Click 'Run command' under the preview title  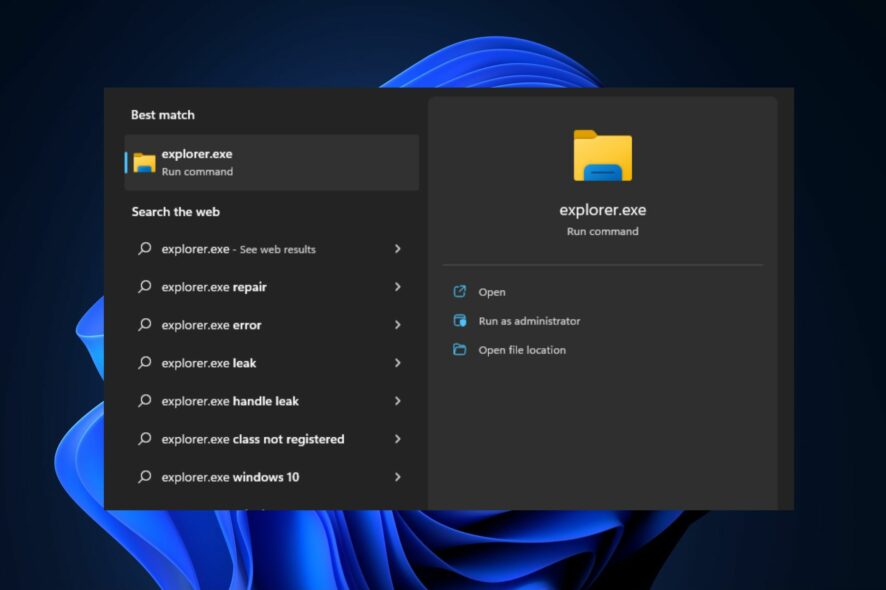tap(602, 231)
